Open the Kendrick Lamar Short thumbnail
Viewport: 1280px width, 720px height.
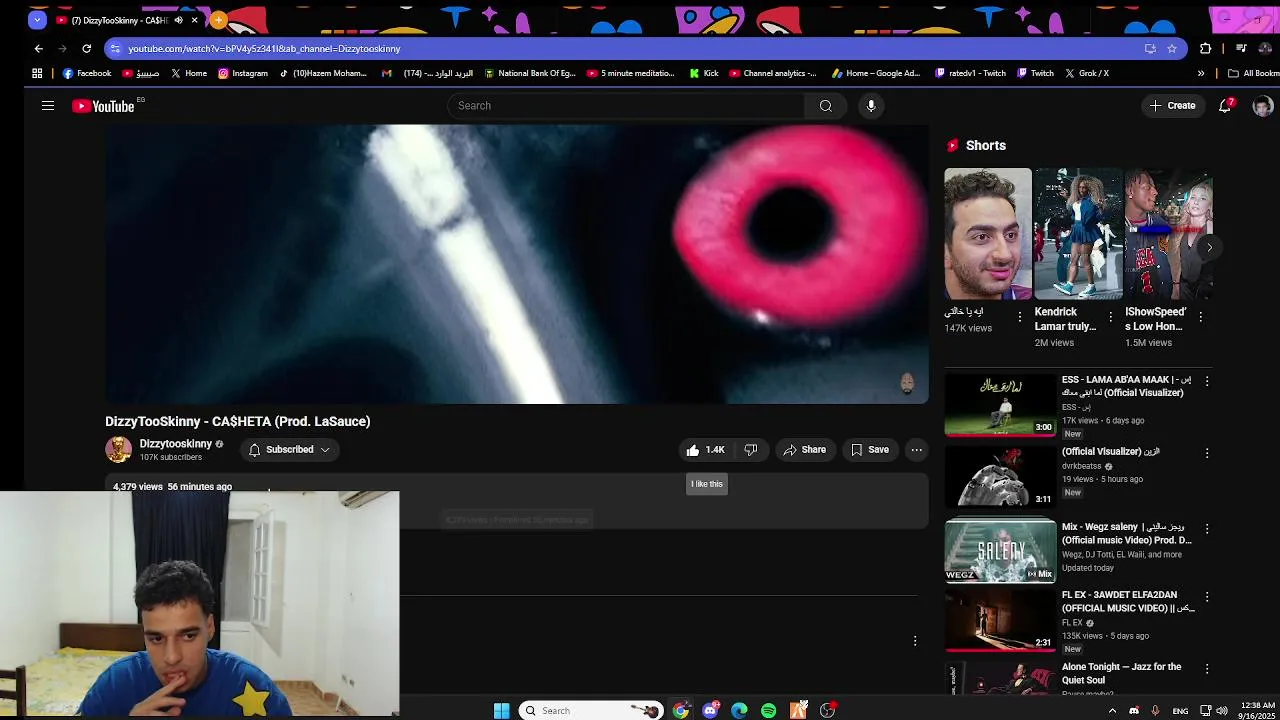click(1078, 234)
